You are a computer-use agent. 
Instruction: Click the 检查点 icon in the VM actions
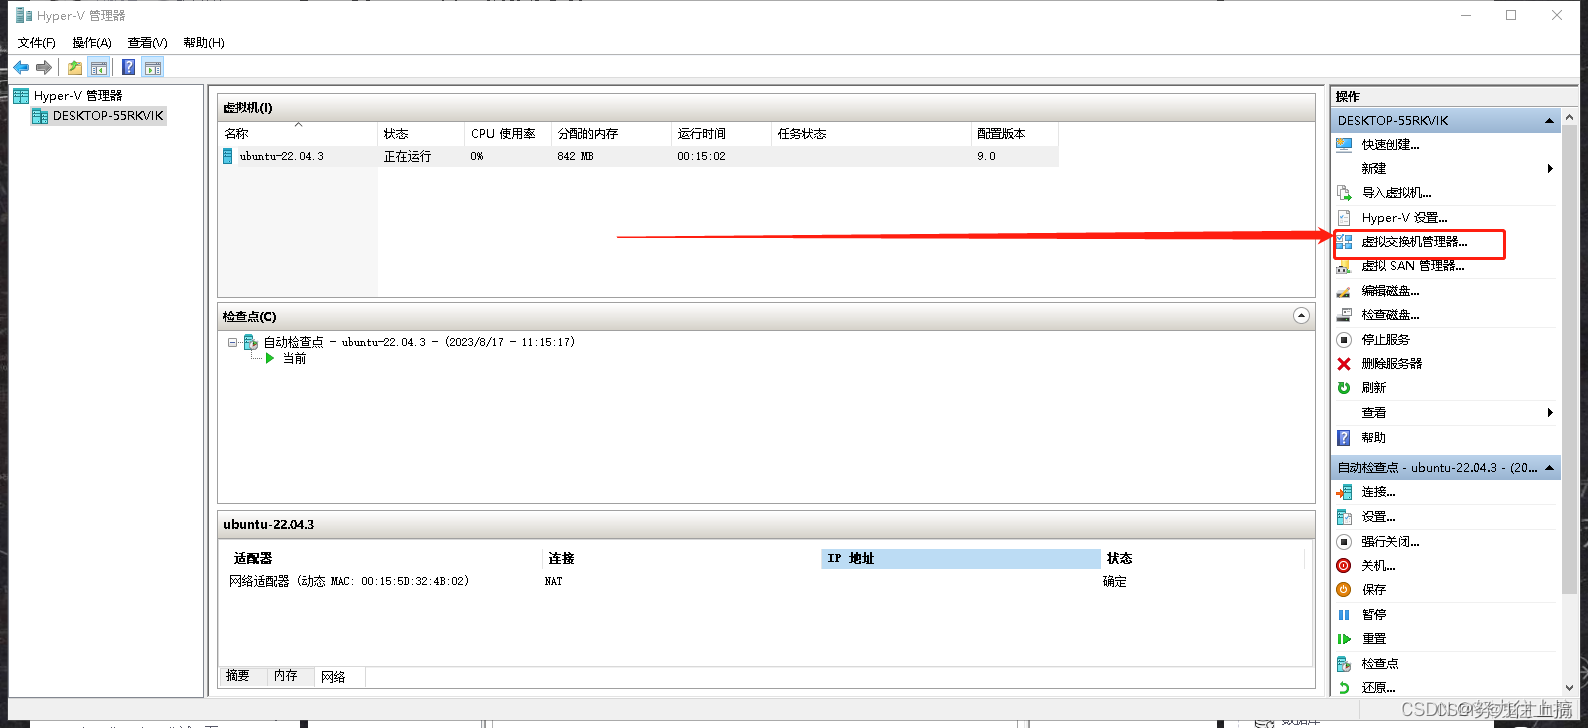[x=1344, y=664]
